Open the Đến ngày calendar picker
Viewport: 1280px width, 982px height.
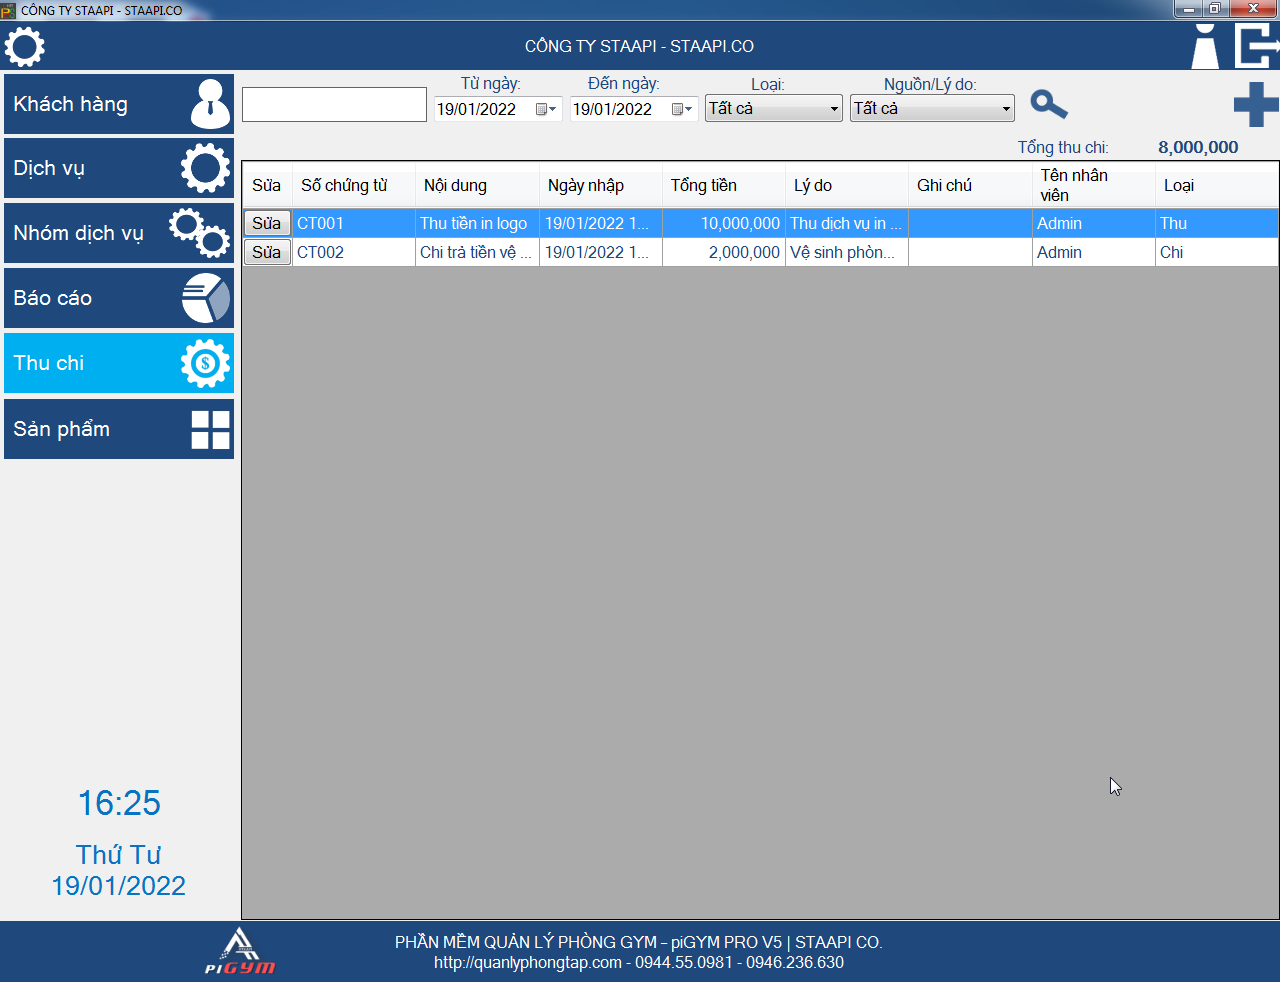[x=682, y=109]
